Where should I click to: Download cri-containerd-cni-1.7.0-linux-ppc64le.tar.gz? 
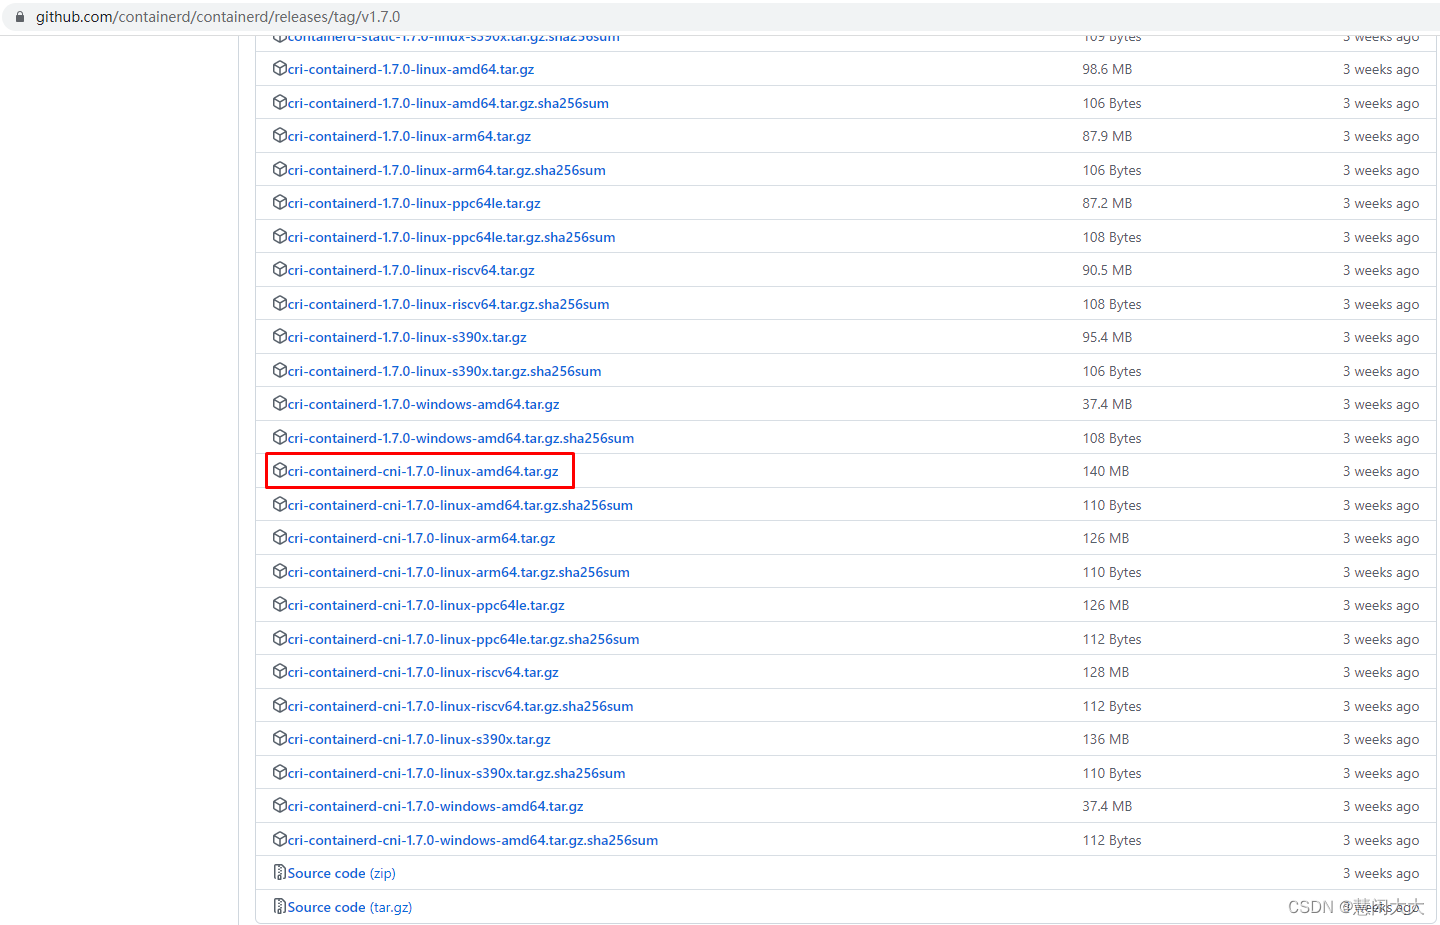[x=426, y=605]
